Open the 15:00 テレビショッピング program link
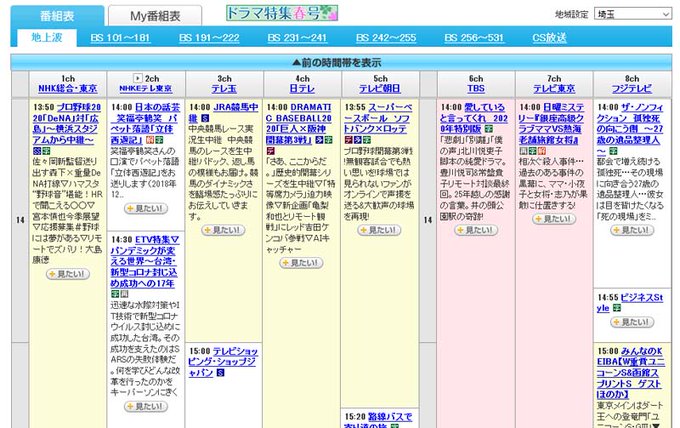 tap(223, 362)
